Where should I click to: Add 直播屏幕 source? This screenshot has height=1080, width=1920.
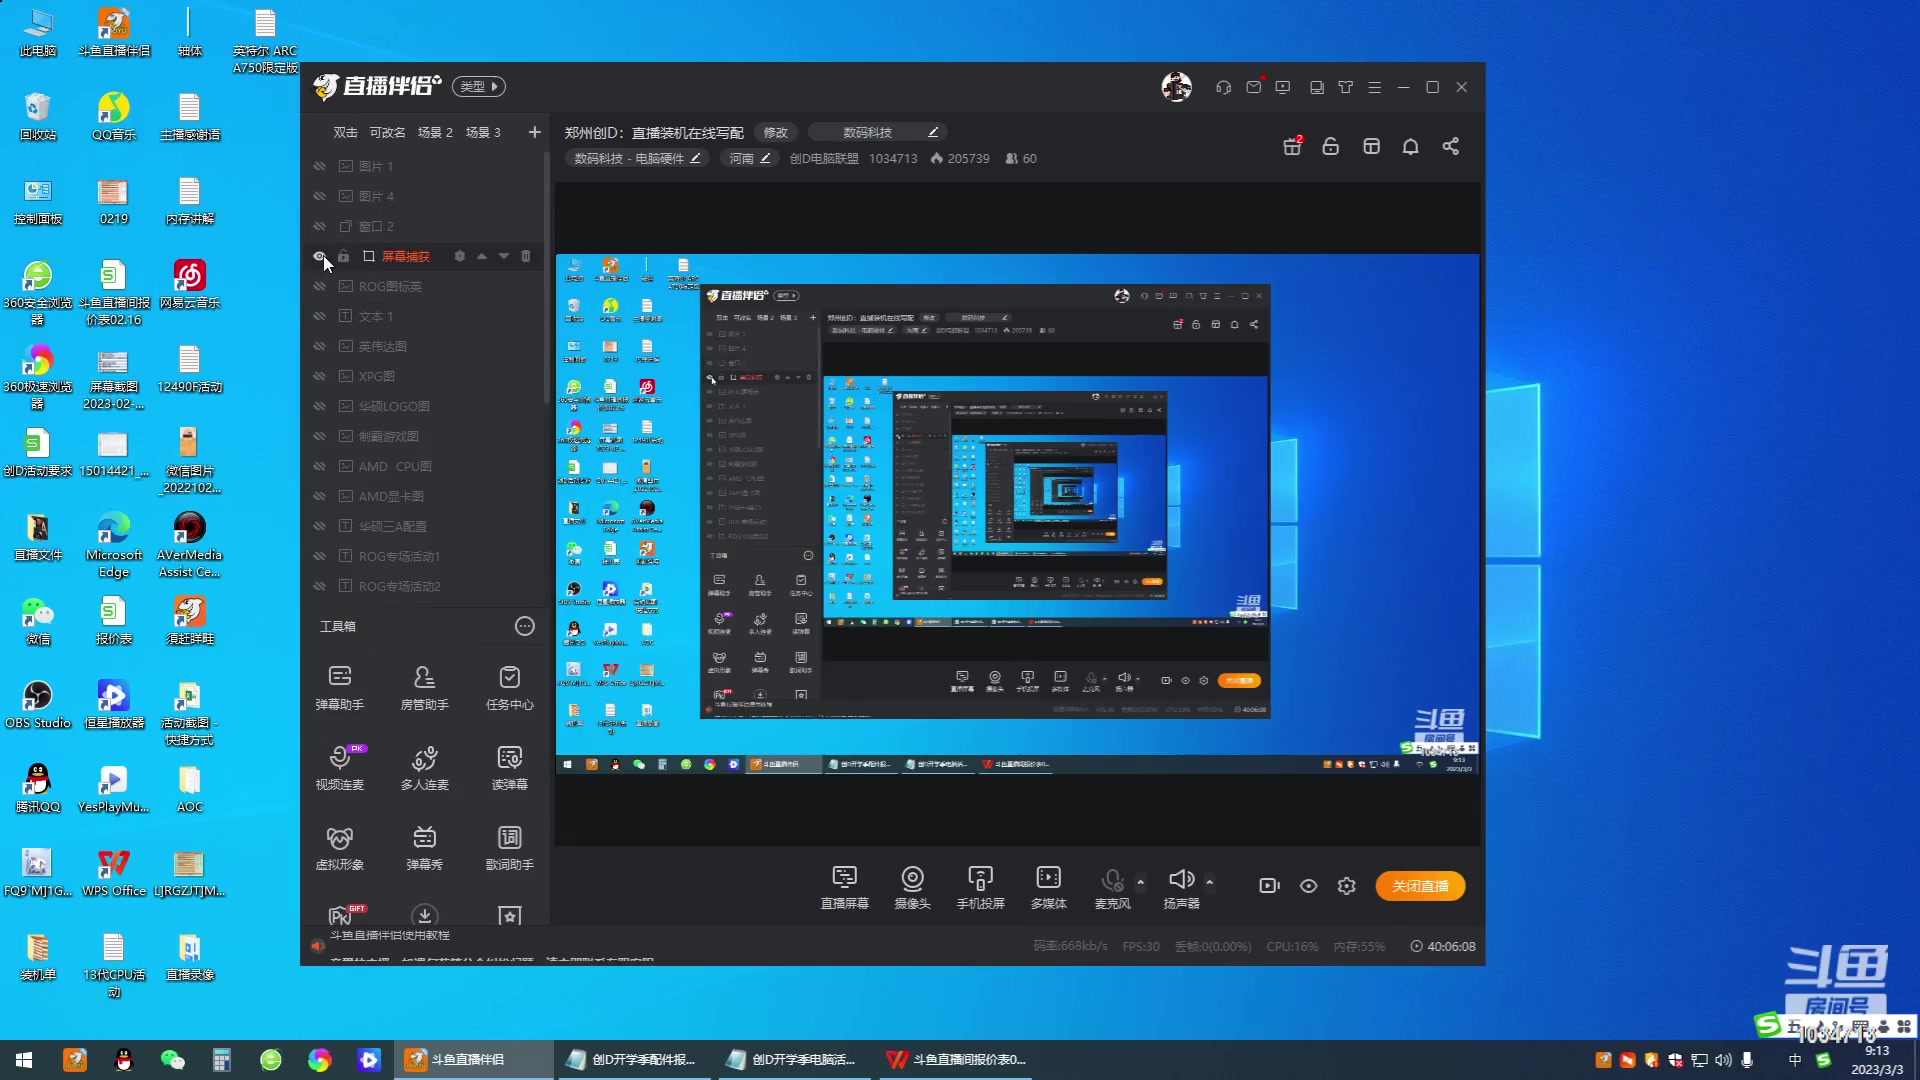click(845, 888)
